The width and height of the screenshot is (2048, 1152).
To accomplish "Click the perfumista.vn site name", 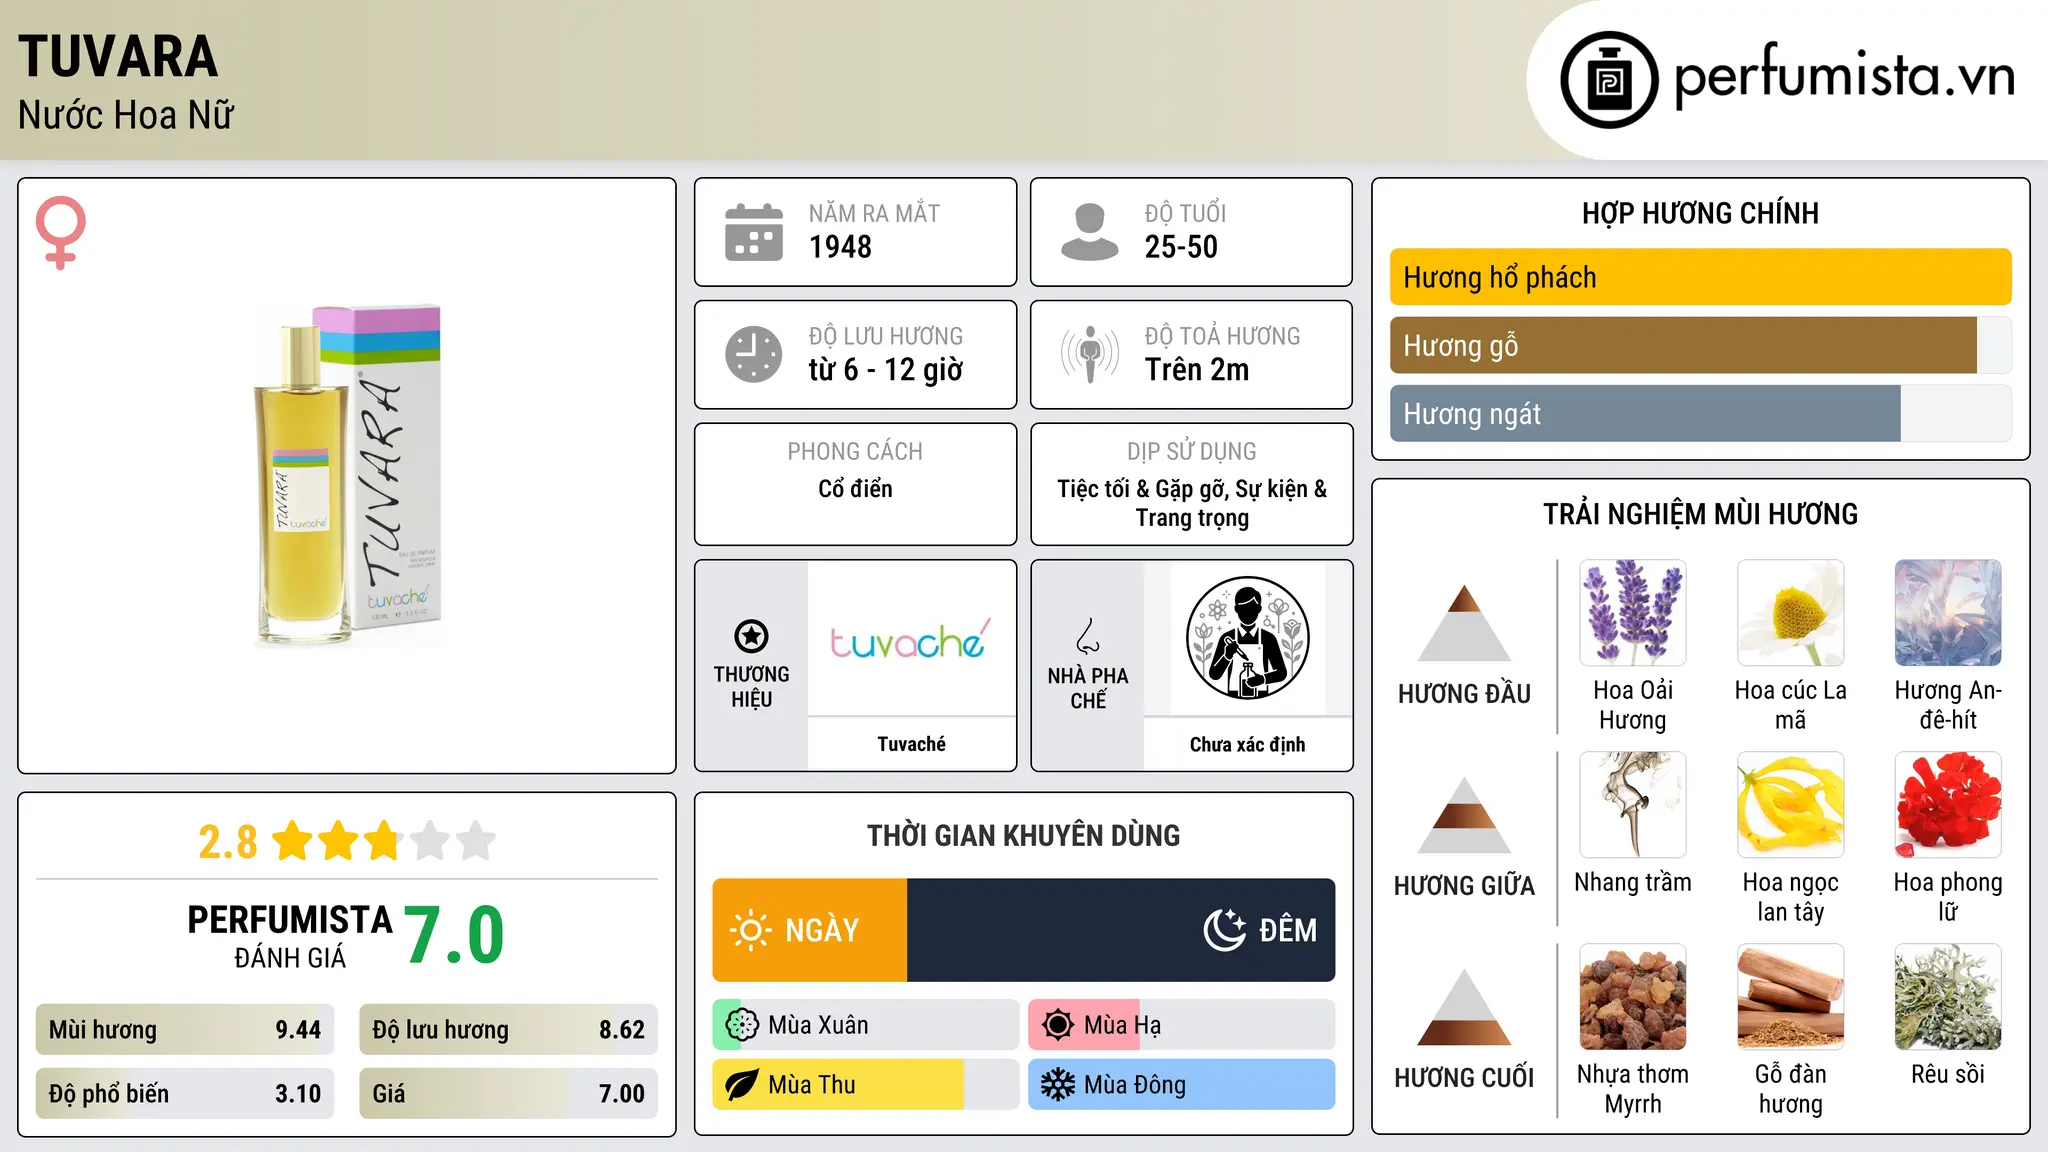I will coord(1844,75).
